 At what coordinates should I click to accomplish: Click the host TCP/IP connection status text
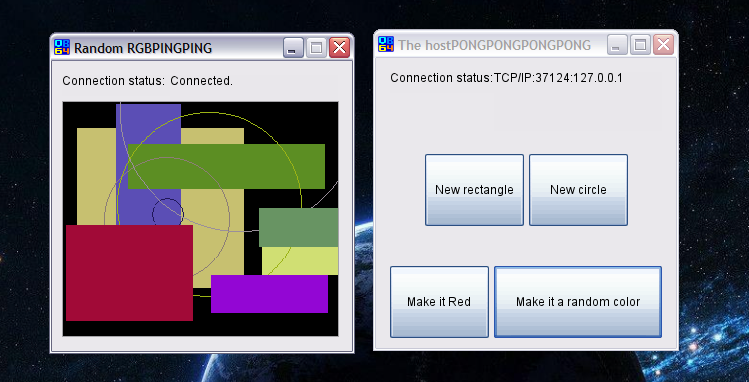tap(506, 78)
